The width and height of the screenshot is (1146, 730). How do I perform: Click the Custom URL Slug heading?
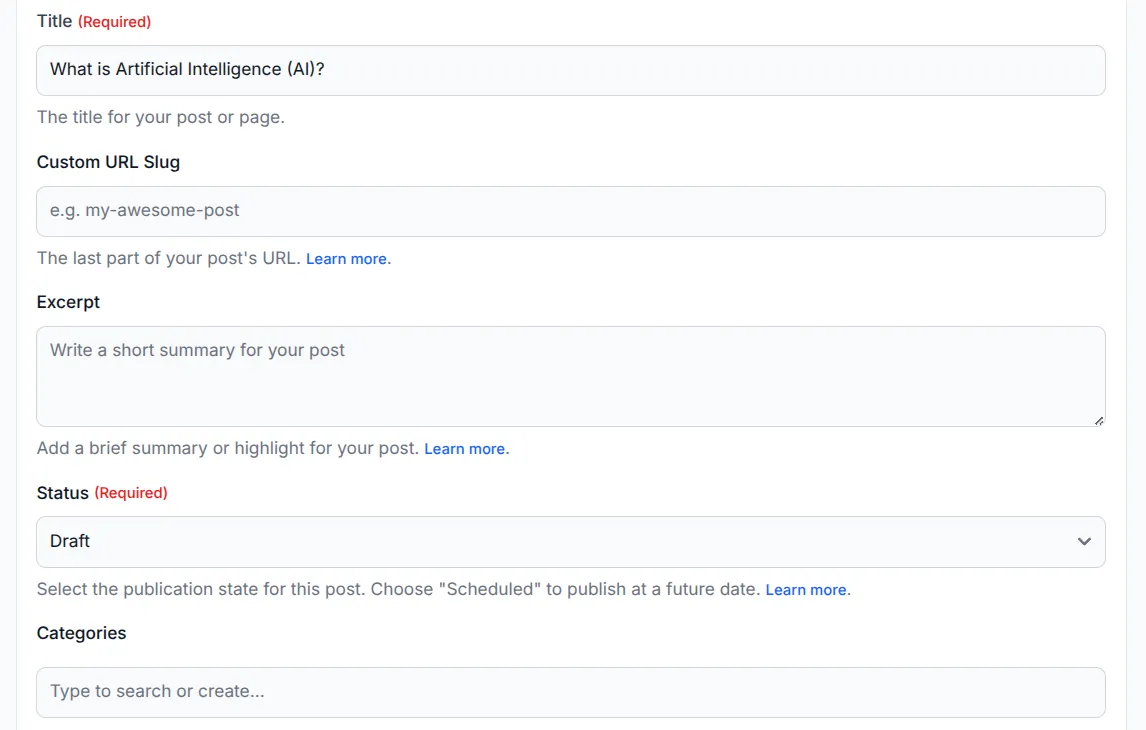tap(107, 161)
